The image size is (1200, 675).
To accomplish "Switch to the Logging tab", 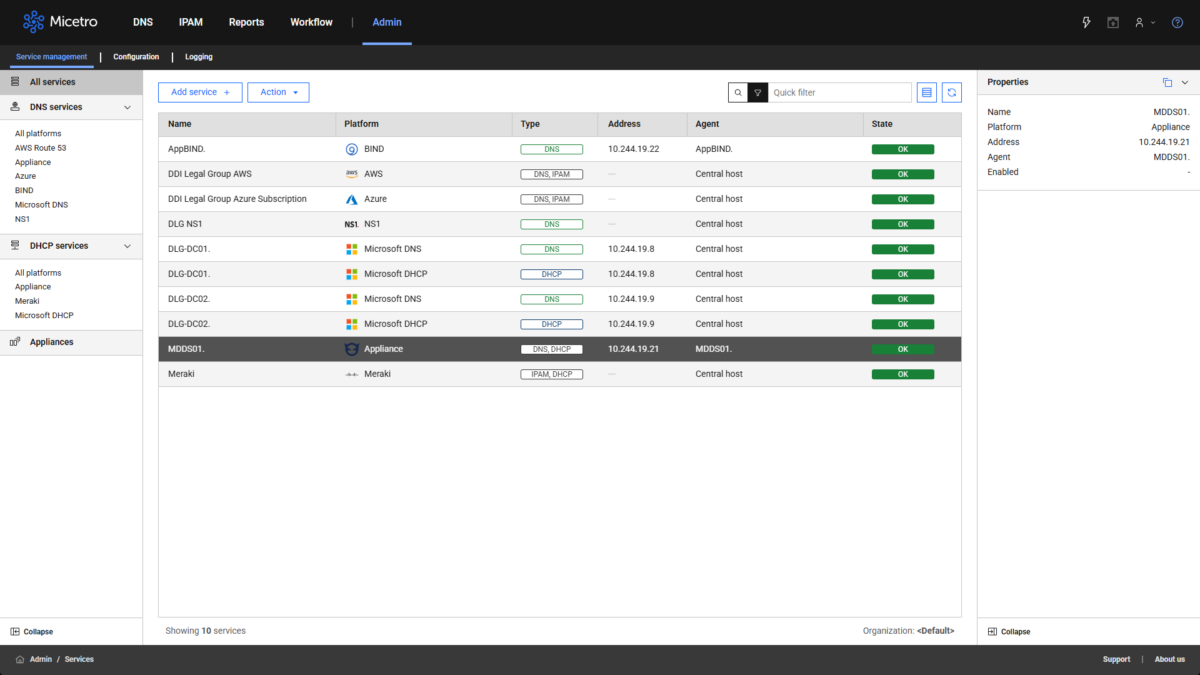I will tap(198, 57).
